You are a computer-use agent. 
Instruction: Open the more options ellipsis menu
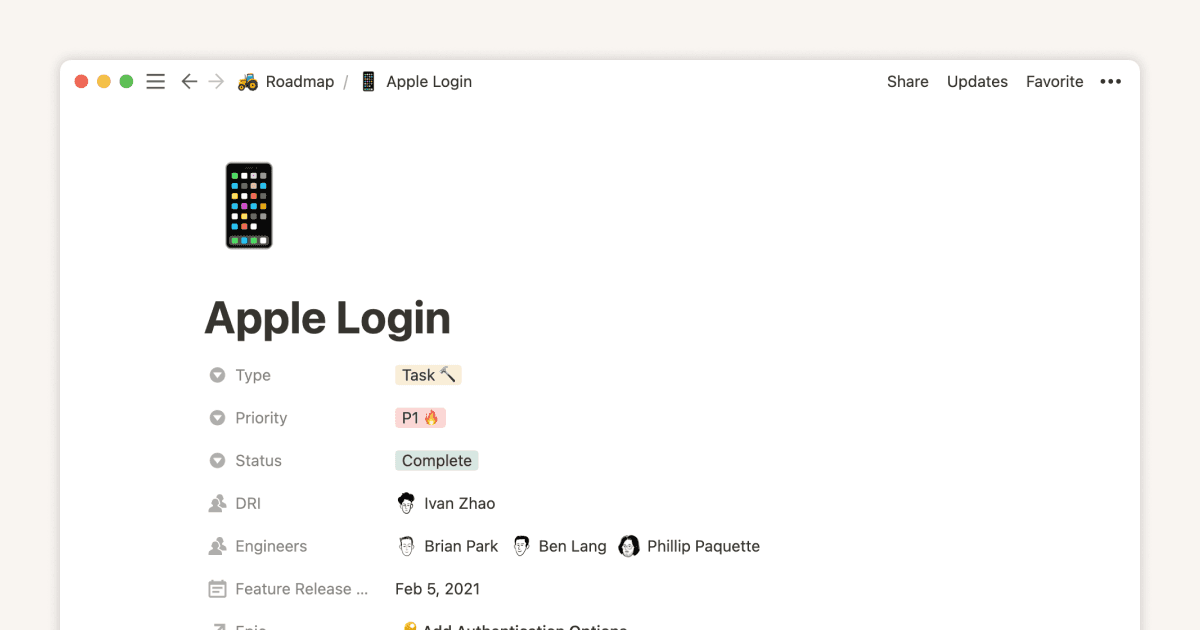pyautogui.click(x=1110, y=81)
